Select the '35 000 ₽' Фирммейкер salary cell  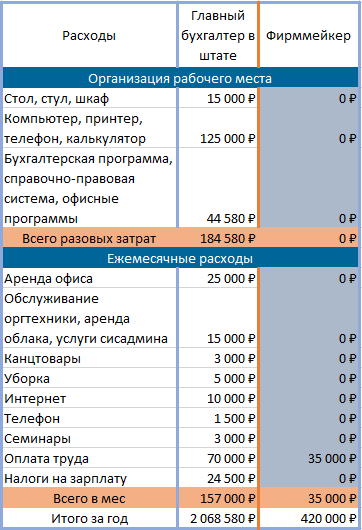click(x=309, y=458)
